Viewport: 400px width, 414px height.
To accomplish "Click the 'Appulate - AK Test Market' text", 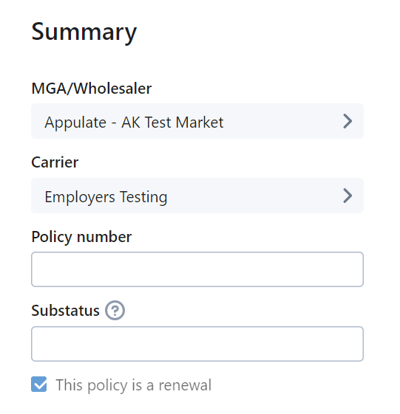I will pyautogui.click(x=134, y=122).
